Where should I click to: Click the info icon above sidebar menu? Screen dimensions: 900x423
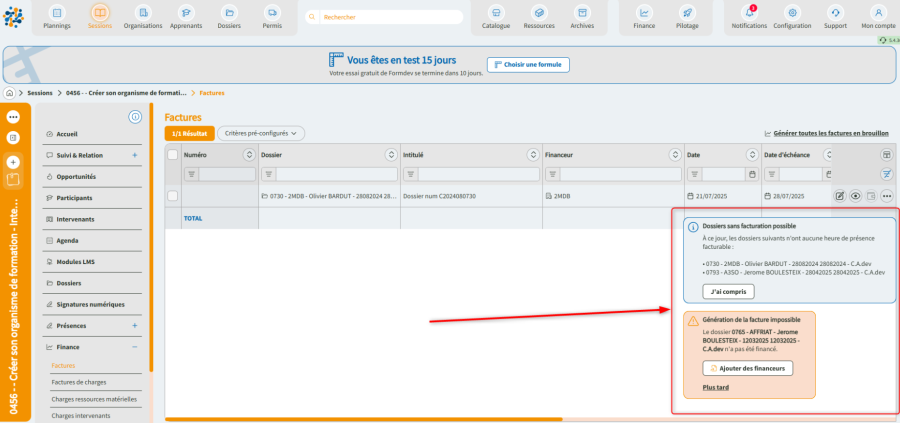[x=136, y=118]
